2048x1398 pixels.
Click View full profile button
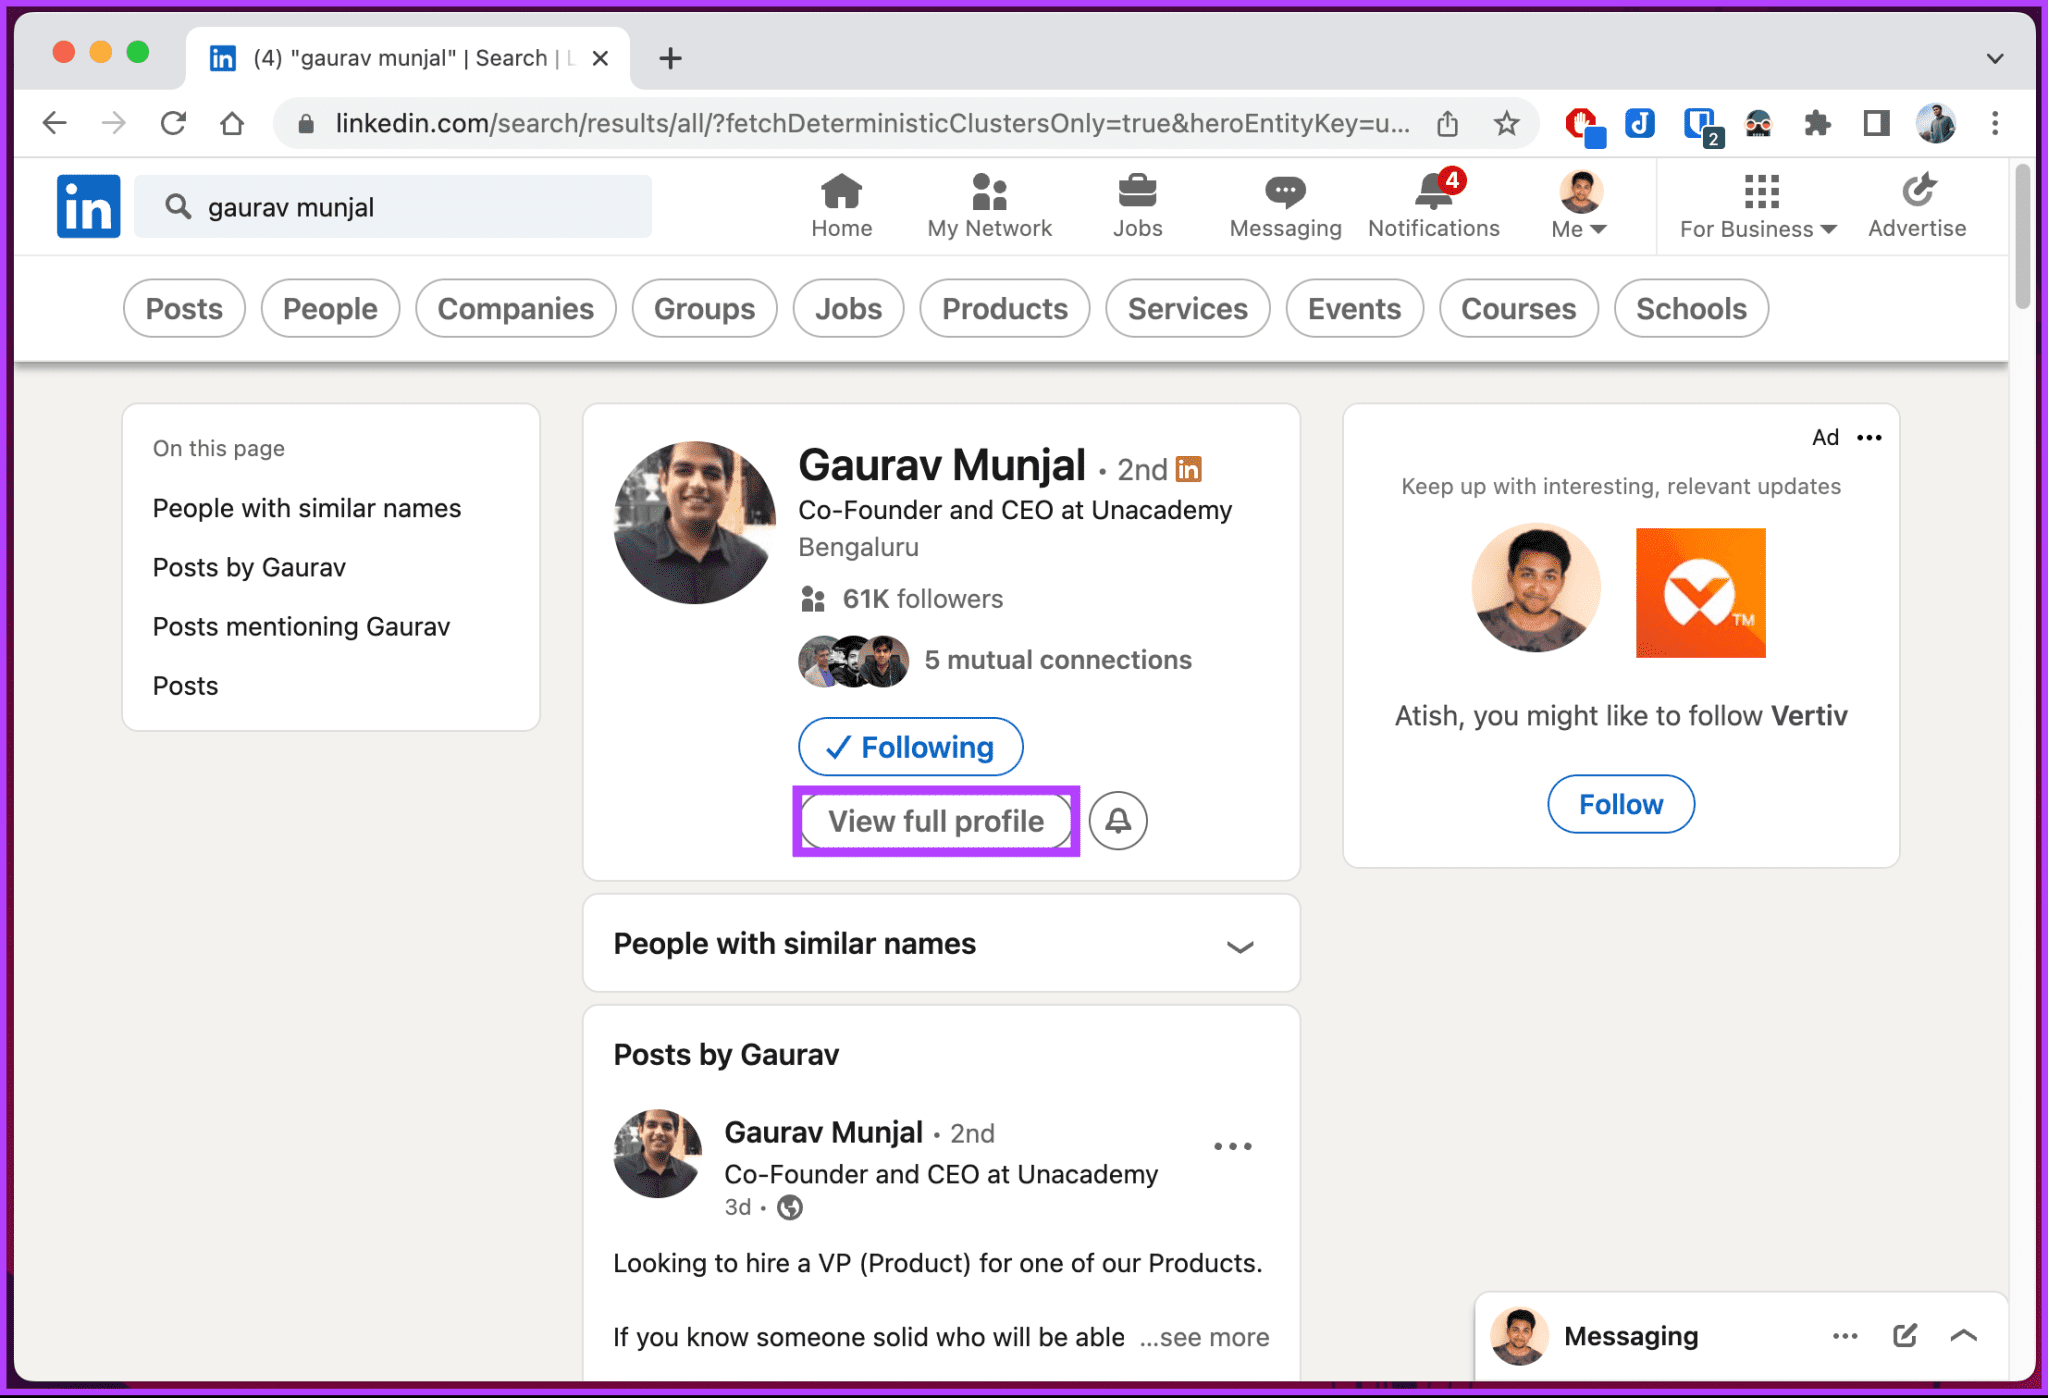click(934, 820)
